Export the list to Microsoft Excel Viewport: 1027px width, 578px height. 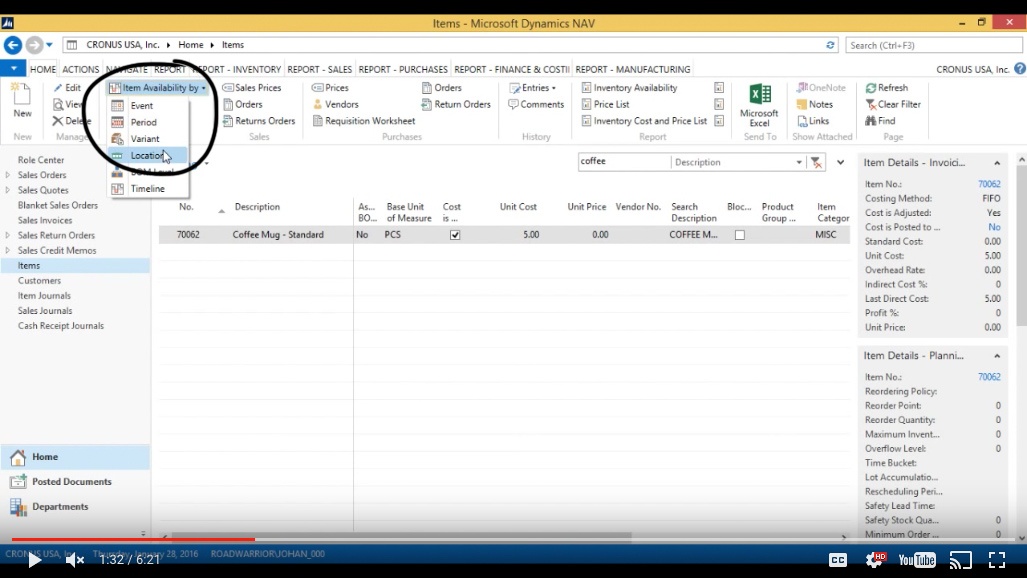[x=759, y=105]
